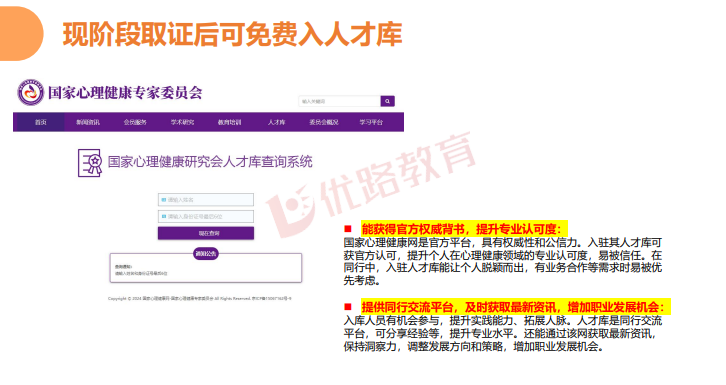Click the 国家心理健康研究会人才库查询系统 heading
Viewport: 726px width, 385px height.
pyautogui.click(x=210, y=162)
